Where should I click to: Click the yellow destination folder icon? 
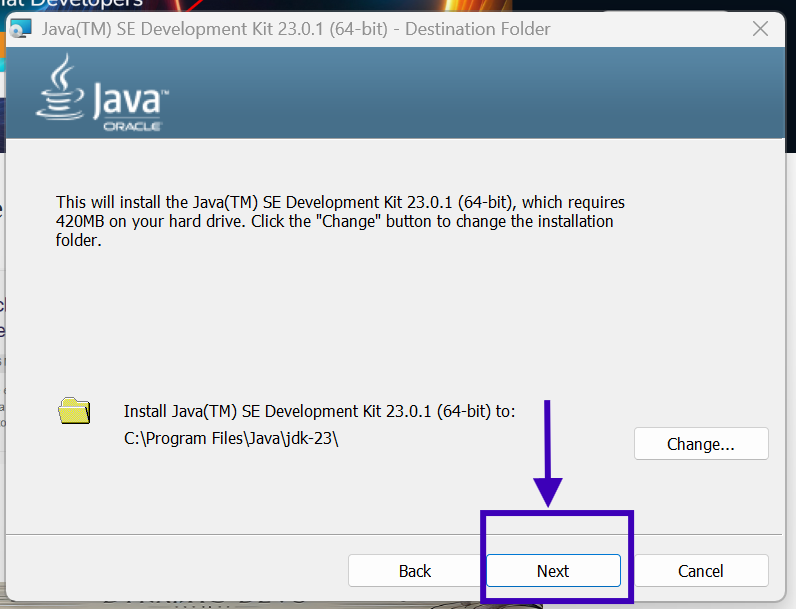coord(74,411)
